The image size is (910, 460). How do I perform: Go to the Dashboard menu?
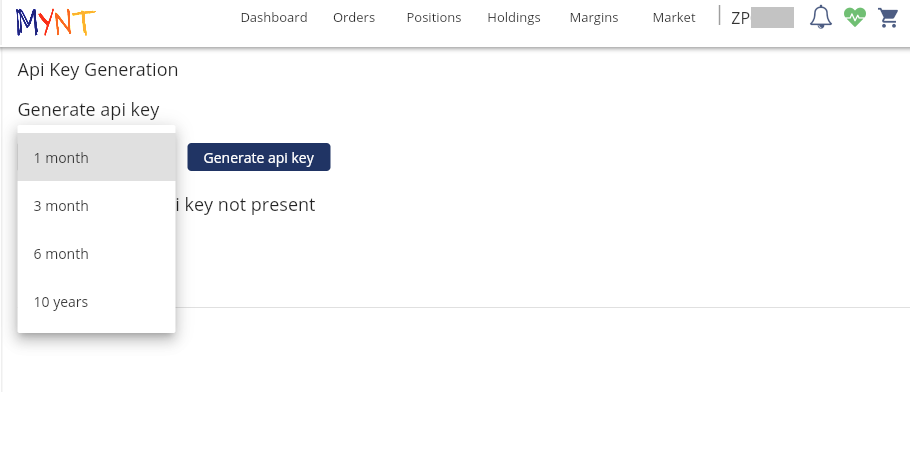point(274,17)
